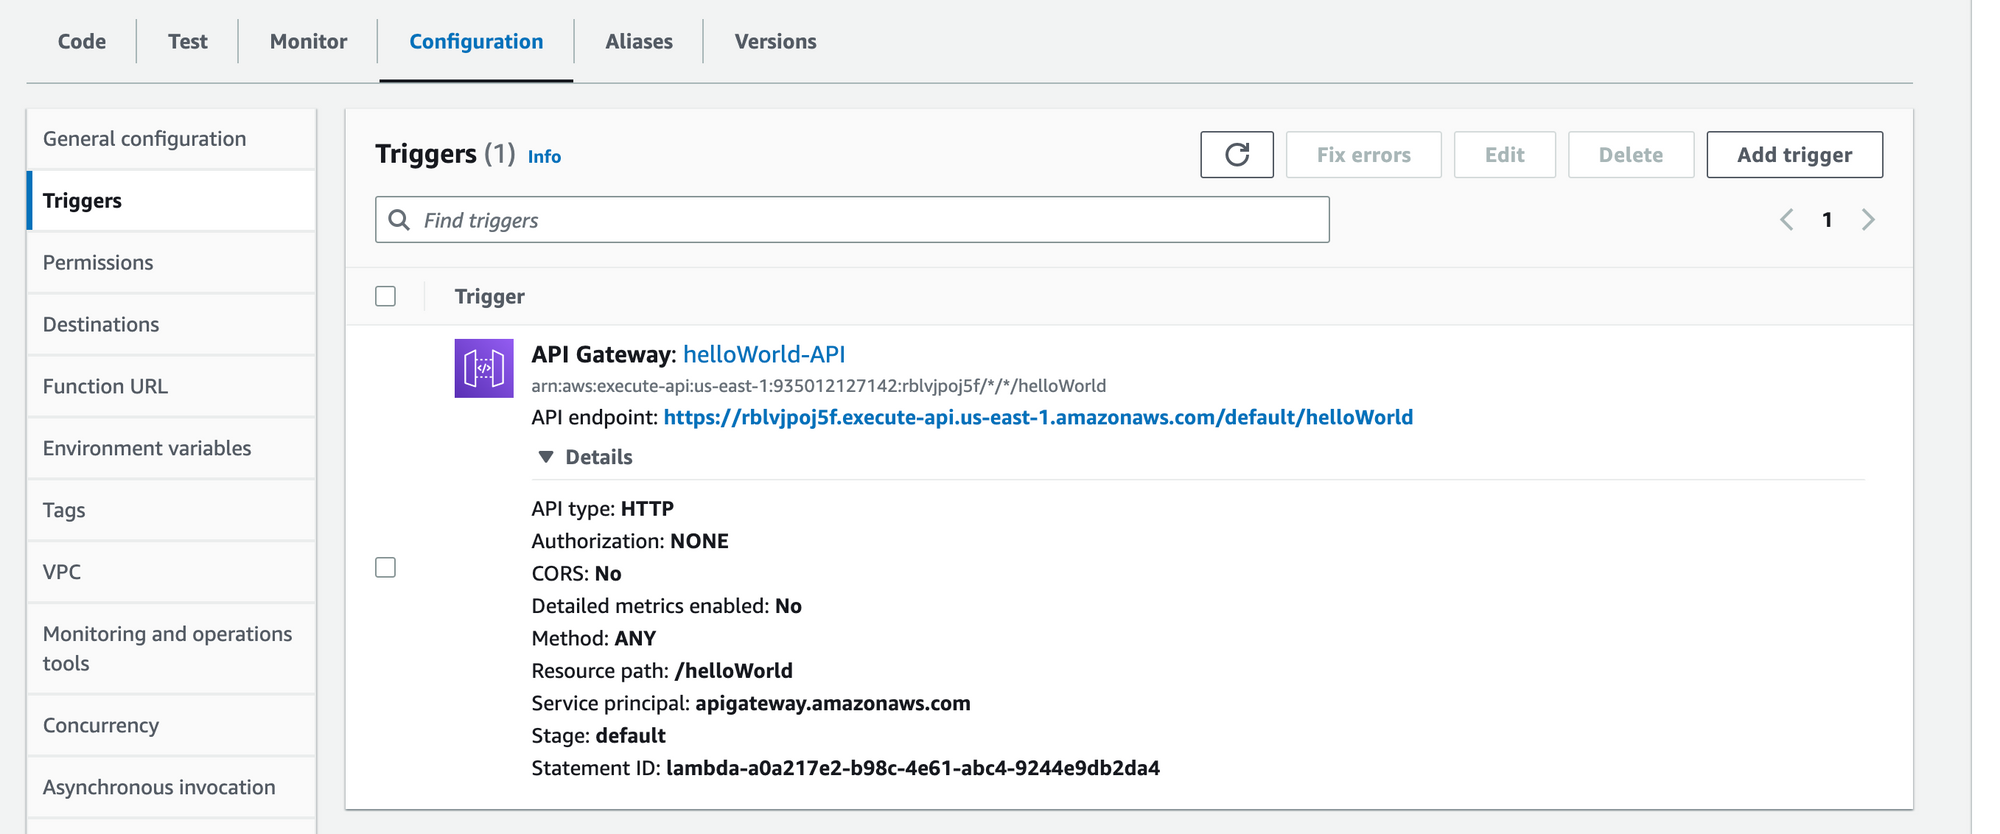This screenshot has width=2000, height=834.
Task: Click the CORS: No line
Action: [x=577, y=574]
